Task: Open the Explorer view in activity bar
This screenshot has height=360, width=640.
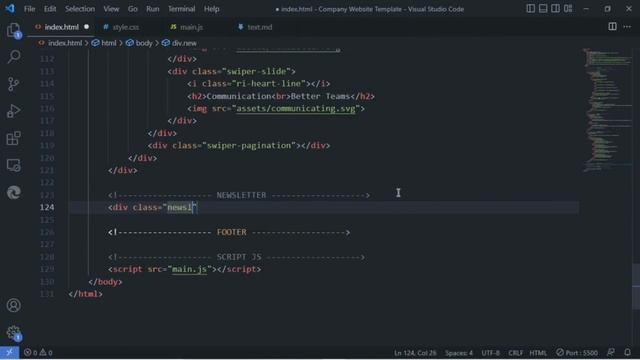Action: (x=13, y=30)
